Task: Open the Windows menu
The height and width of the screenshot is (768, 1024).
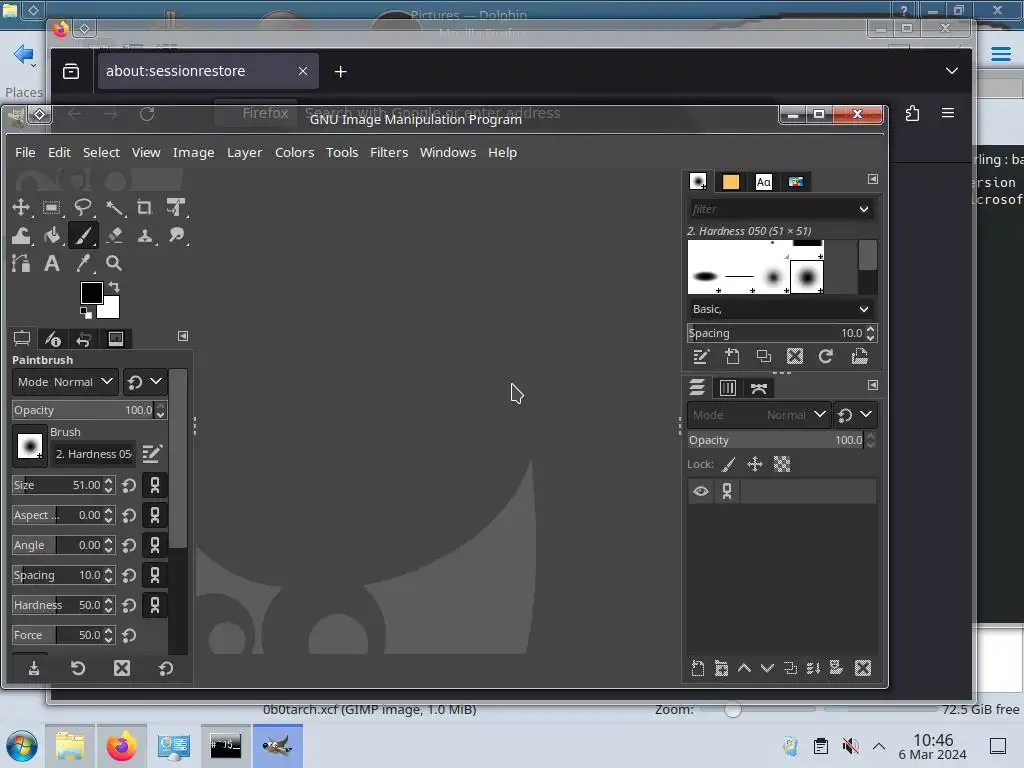Action: 447,152
